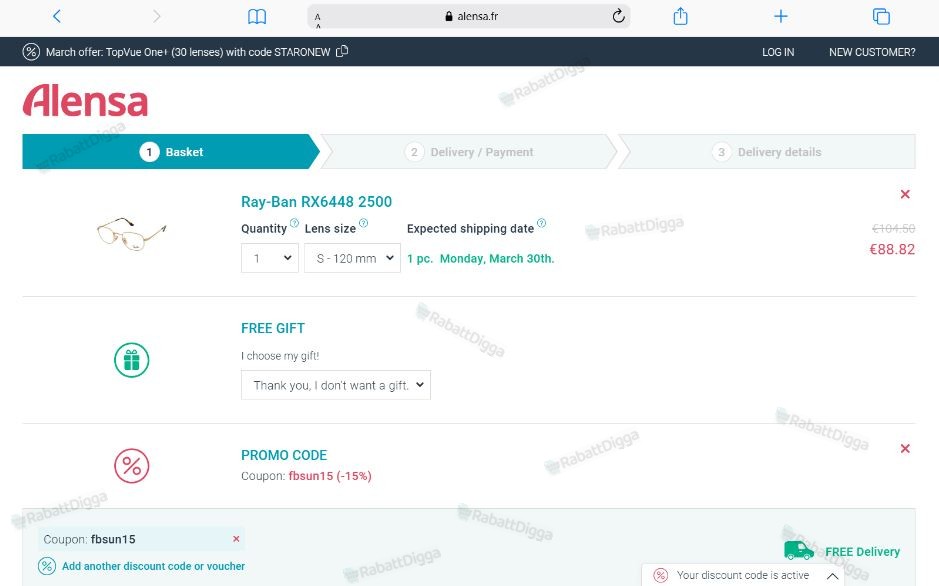This screenshot has height=586, width=939.
Task: Open Ray-Ban RX6448 2500 product link
Action: (x=316, y=202)
